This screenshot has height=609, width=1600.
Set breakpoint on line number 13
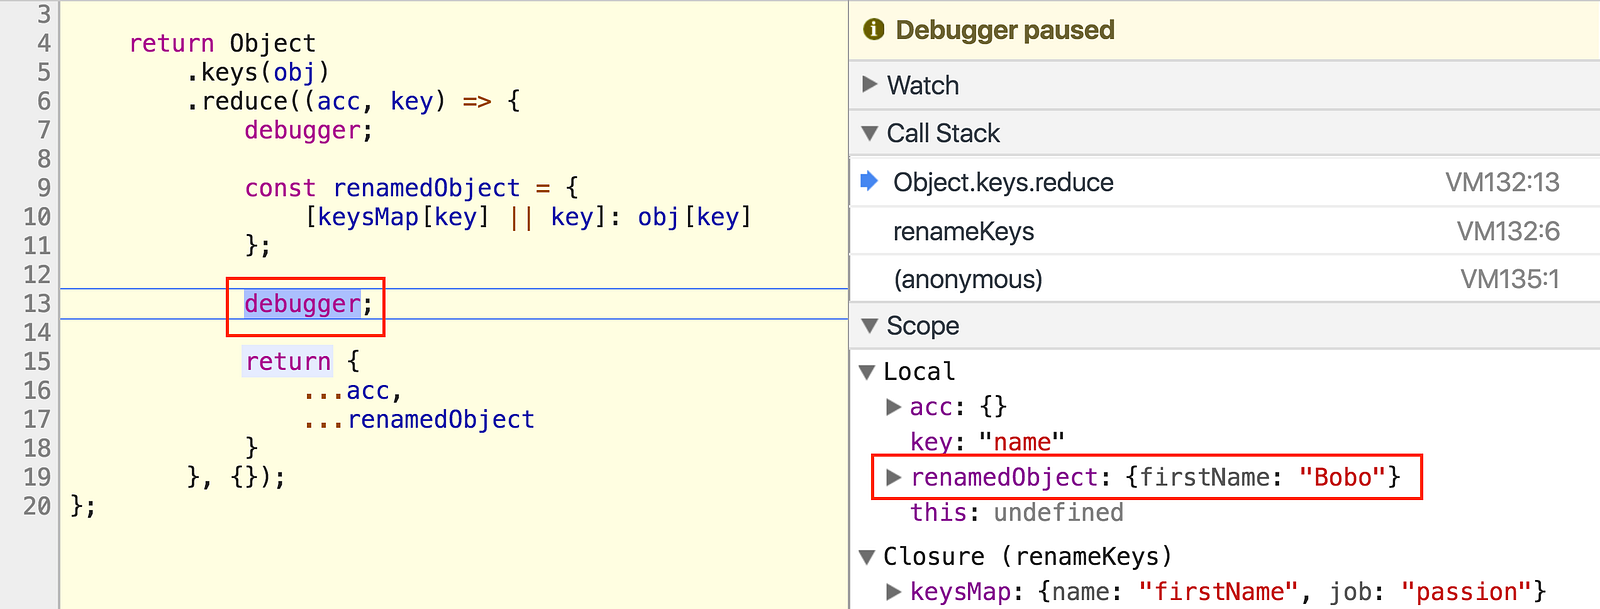[37, 304]
